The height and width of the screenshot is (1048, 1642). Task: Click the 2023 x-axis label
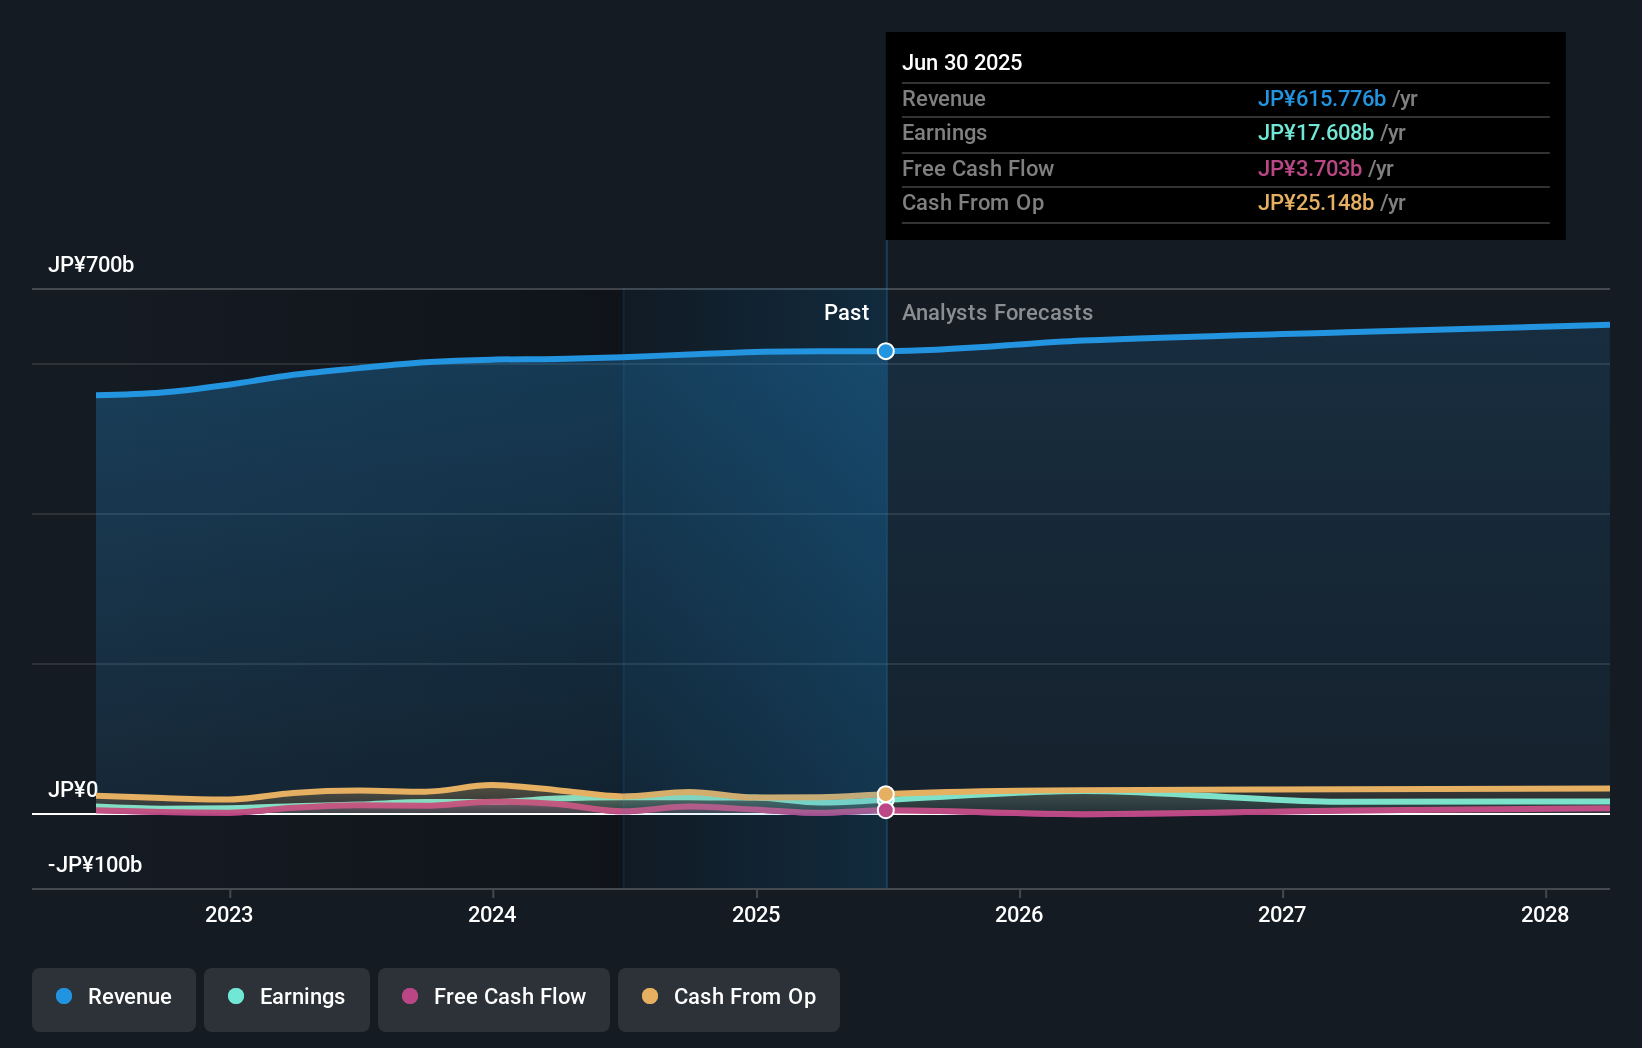coord(229,914)
